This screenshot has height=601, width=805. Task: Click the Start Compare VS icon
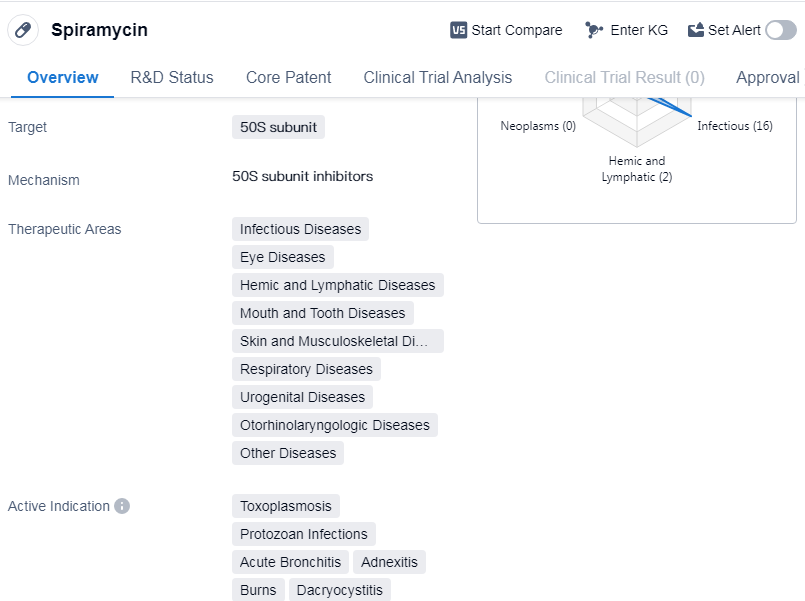click(459, 30)
